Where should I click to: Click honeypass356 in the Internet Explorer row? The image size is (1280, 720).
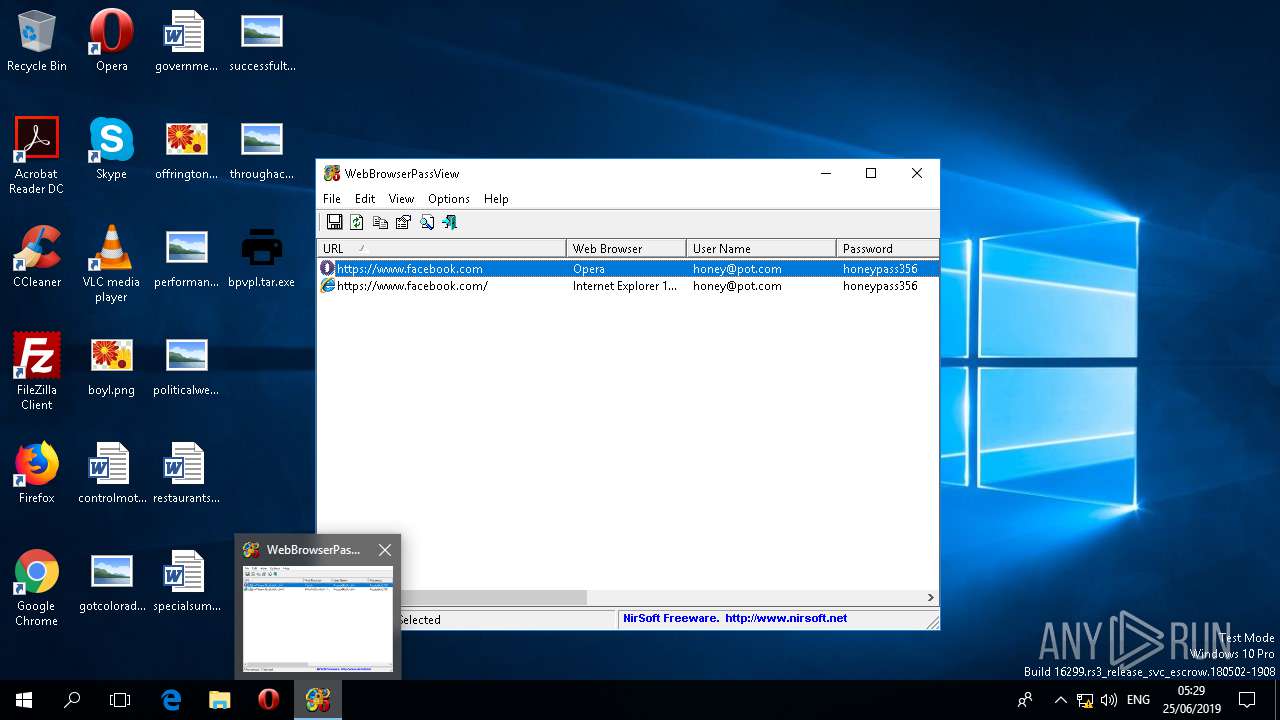(x=880, y=286)
